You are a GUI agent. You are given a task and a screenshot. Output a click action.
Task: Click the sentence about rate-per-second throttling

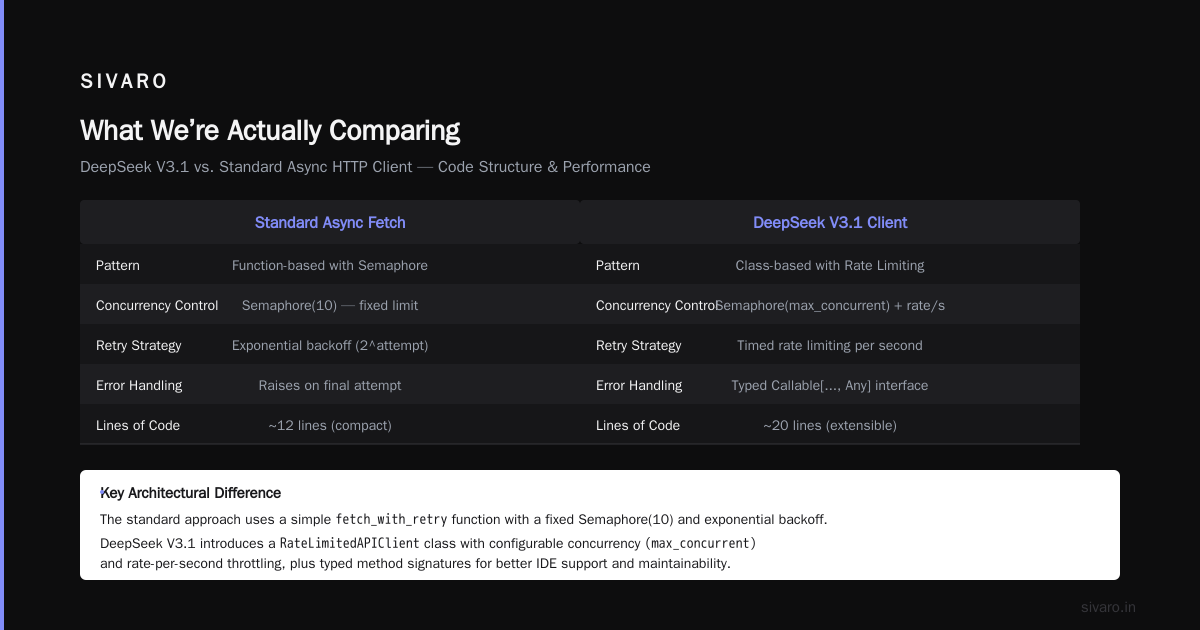pyautogui.click(x=415, y=563)
